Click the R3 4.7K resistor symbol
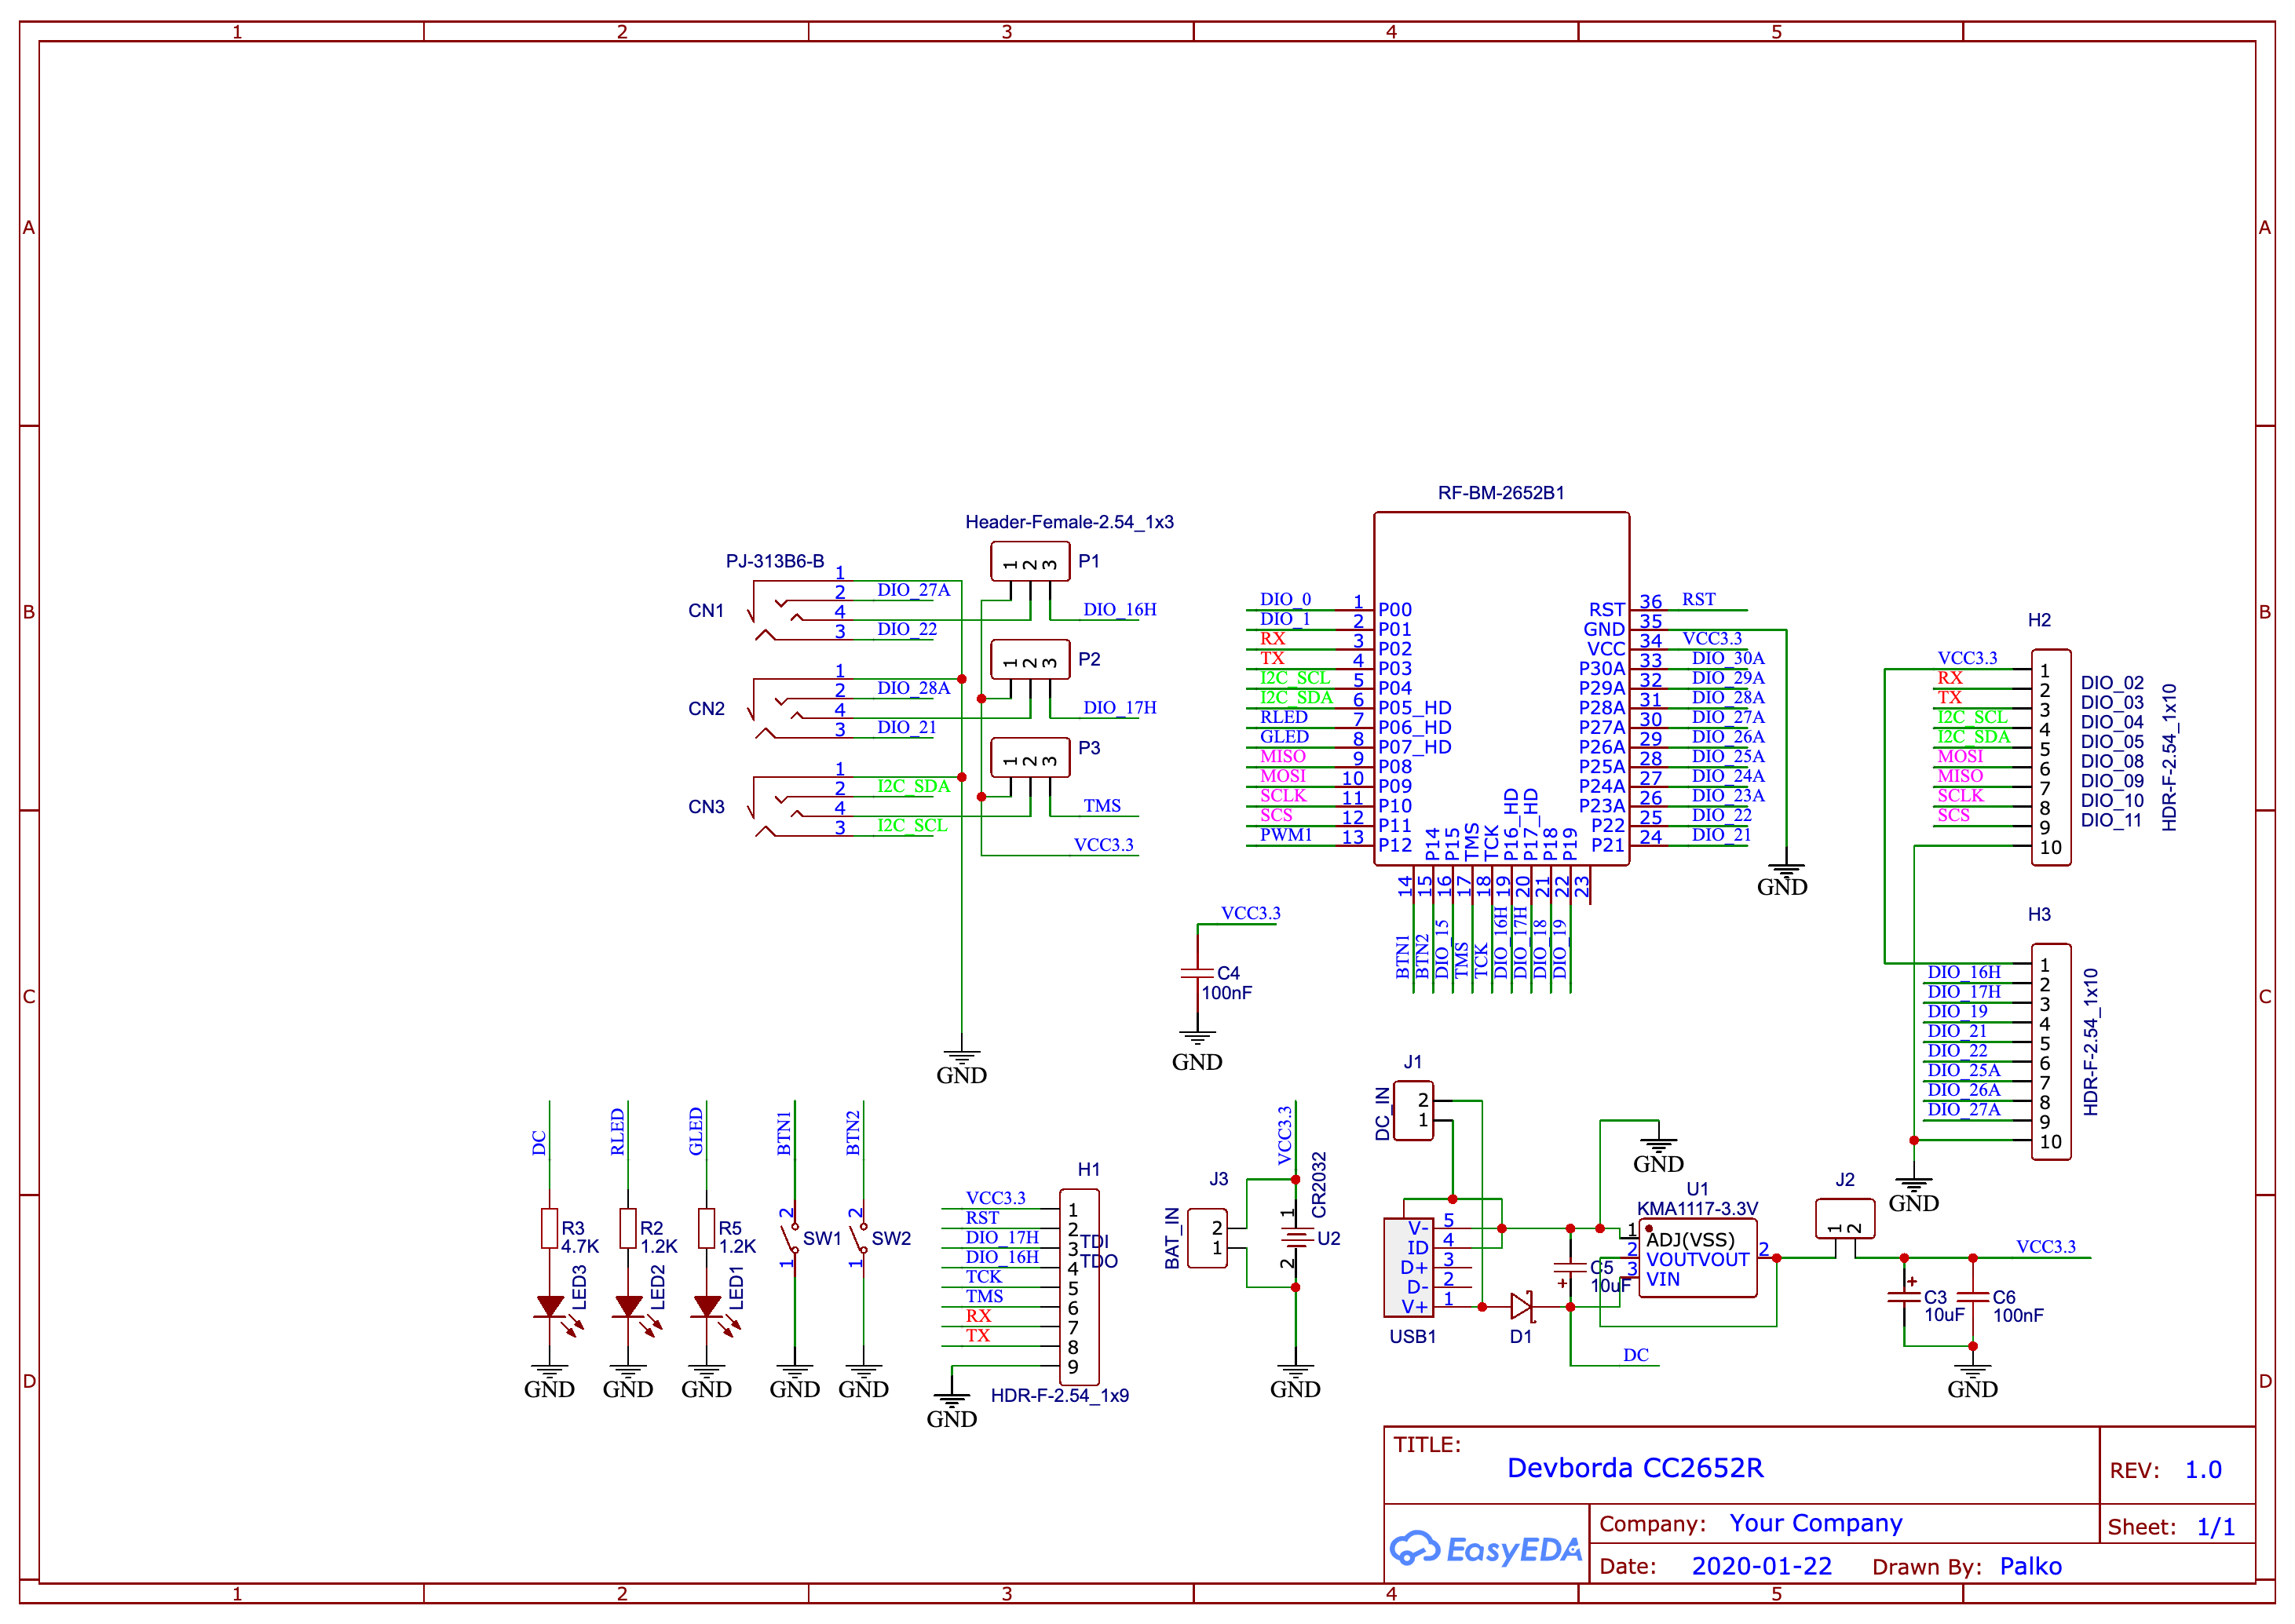Image resolution: width=2295 pixels, height=1624 pixels. (x=549, y=1228)
